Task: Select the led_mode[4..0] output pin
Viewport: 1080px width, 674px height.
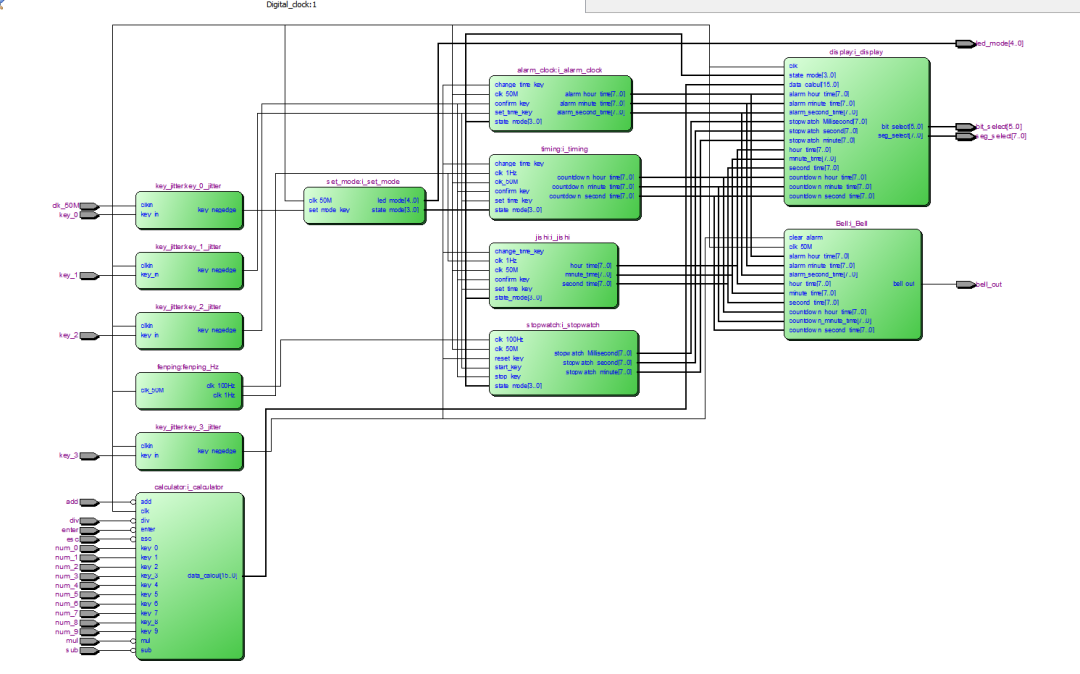Action: coord(964,44)
